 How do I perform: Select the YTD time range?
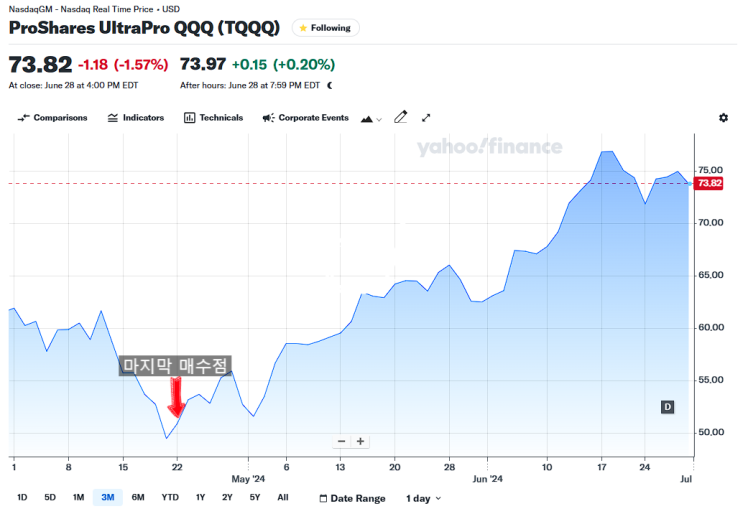click(x=170, y=497)
